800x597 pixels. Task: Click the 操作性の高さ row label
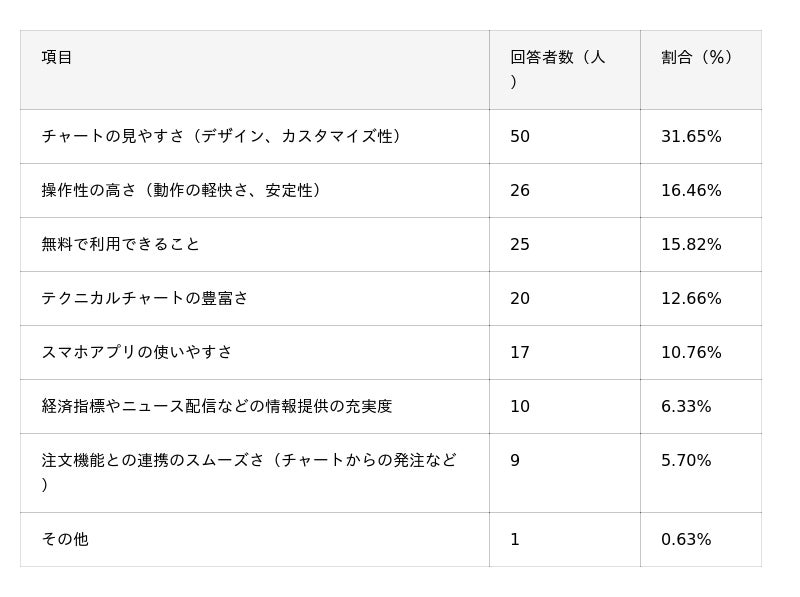(x=181, y=190)
